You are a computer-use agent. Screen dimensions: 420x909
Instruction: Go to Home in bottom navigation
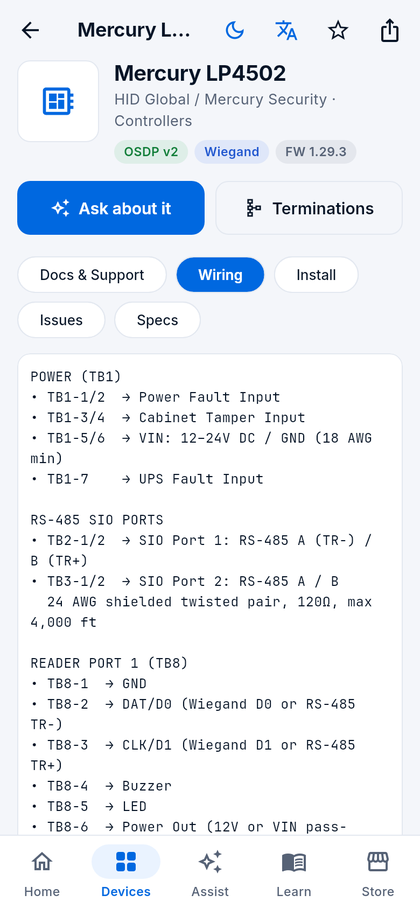coord(42,872)
